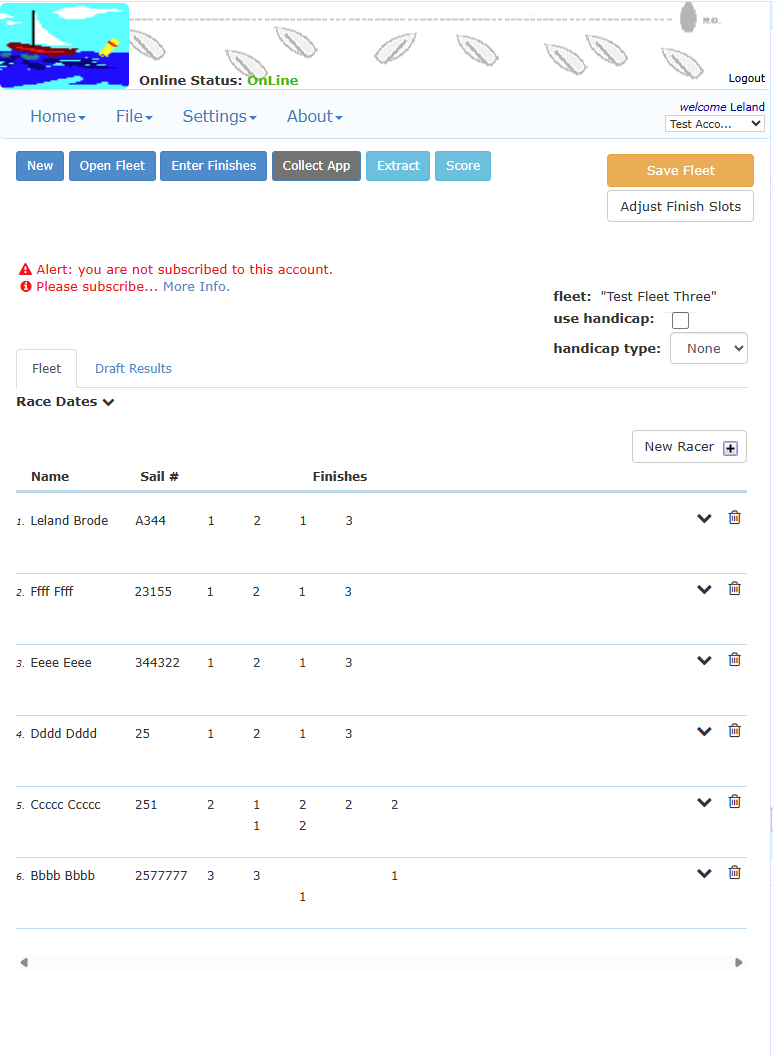Open the Test Account selector dropdown
Viewport: 773px width, 1057px height.
(x=714, y=124)
